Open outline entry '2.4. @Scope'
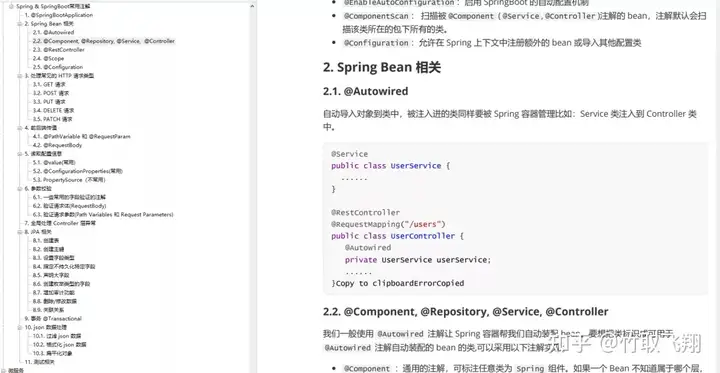This screenshot has width=720, height=373. click(48, 58)
